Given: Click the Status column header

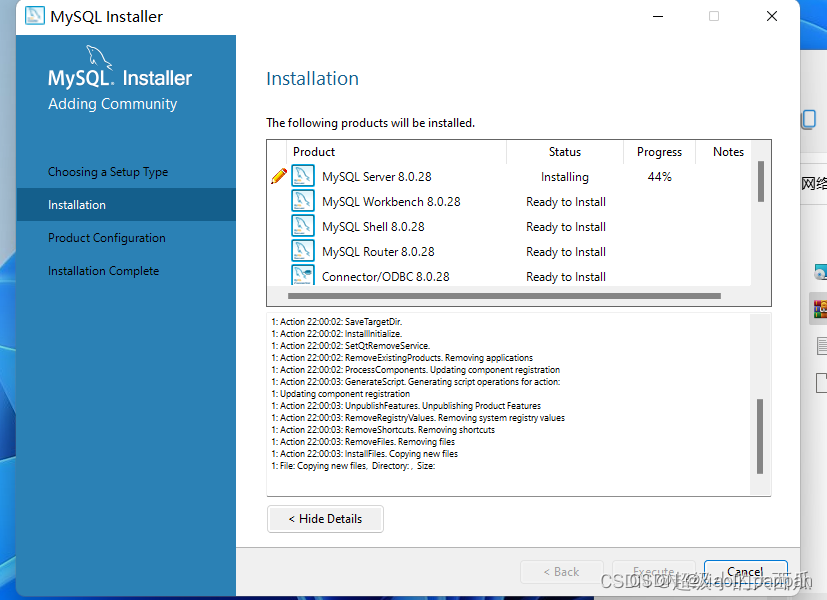Looking at the screenshot, I should click(x=565, y=152).
